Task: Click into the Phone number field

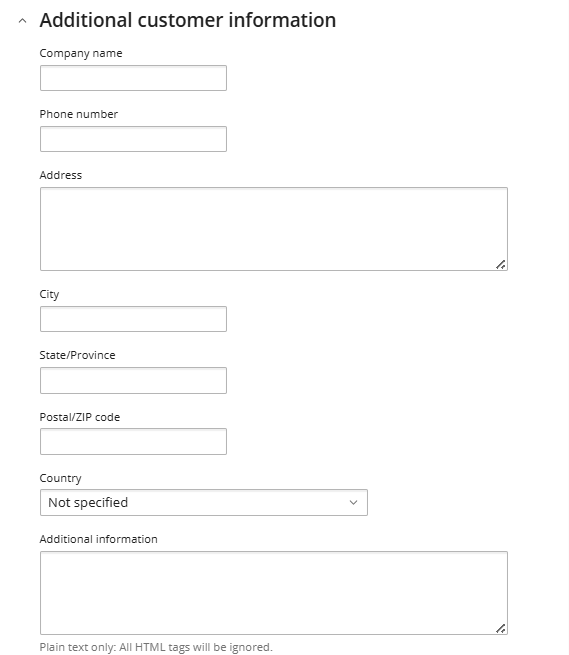Action: 133,139
